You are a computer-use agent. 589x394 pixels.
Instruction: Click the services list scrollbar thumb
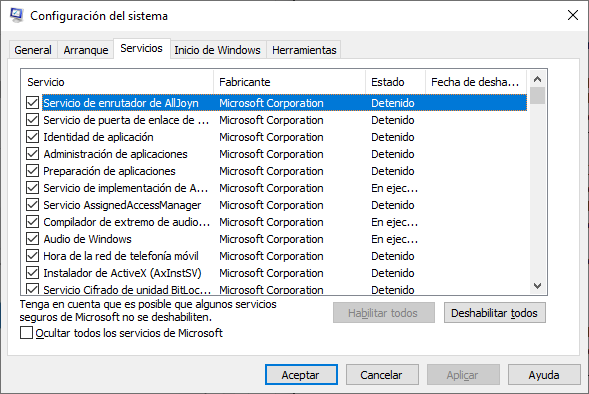coord(537,95)
